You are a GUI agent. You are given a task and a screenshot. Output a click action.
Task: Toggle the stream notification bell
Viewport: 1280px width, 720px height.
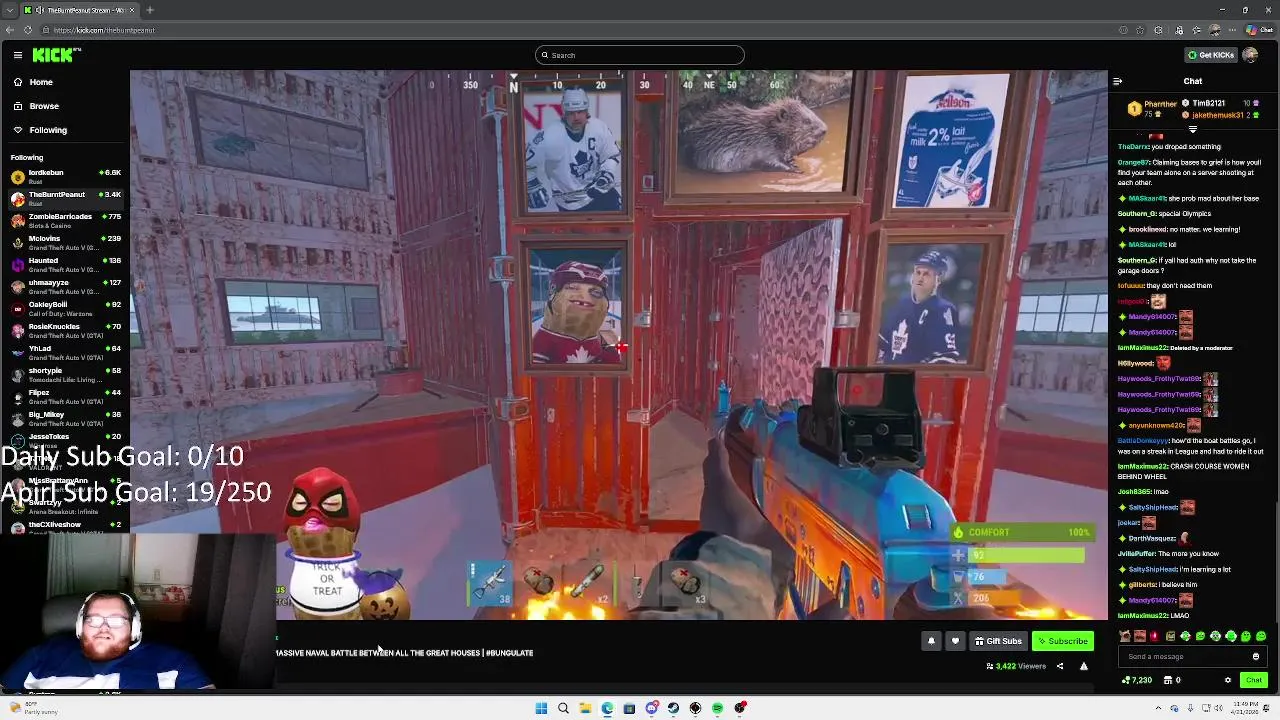pyautogui.click(x=931, y=641)
